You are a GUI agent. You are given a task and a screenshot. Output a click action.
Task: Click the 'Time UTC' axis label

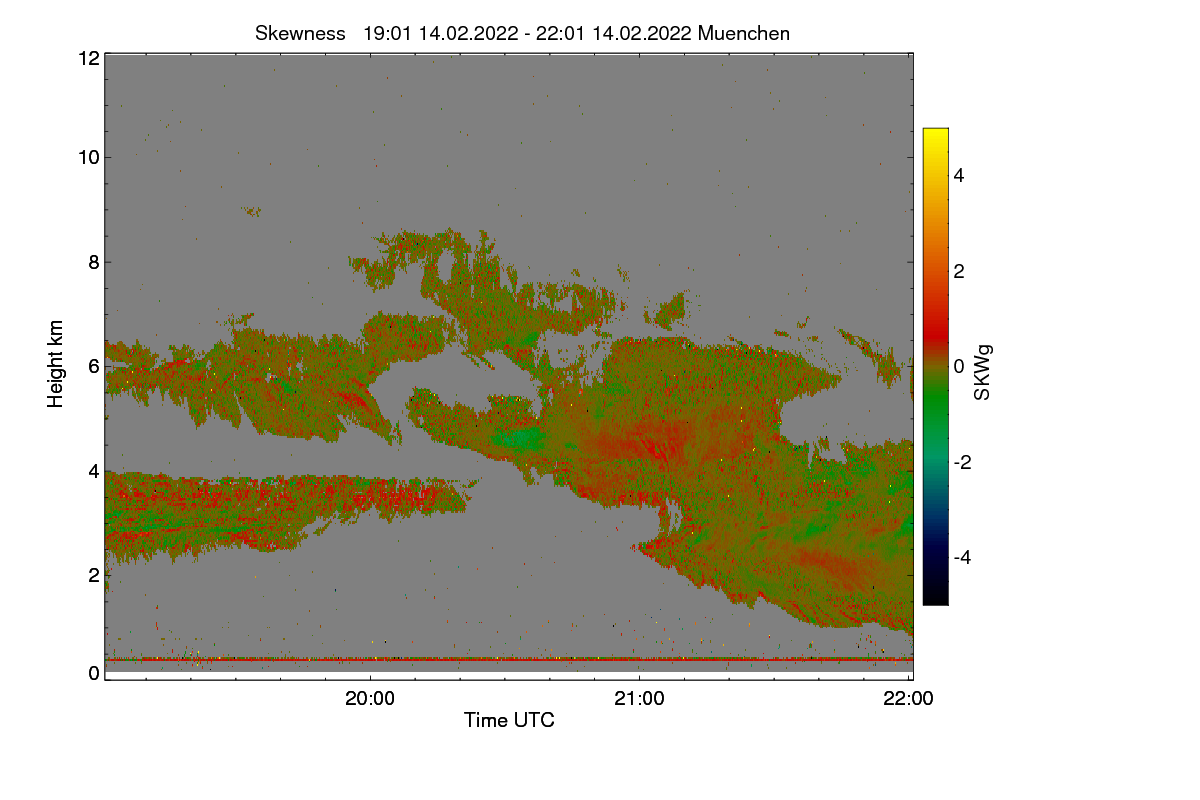[x=509, y=720]
